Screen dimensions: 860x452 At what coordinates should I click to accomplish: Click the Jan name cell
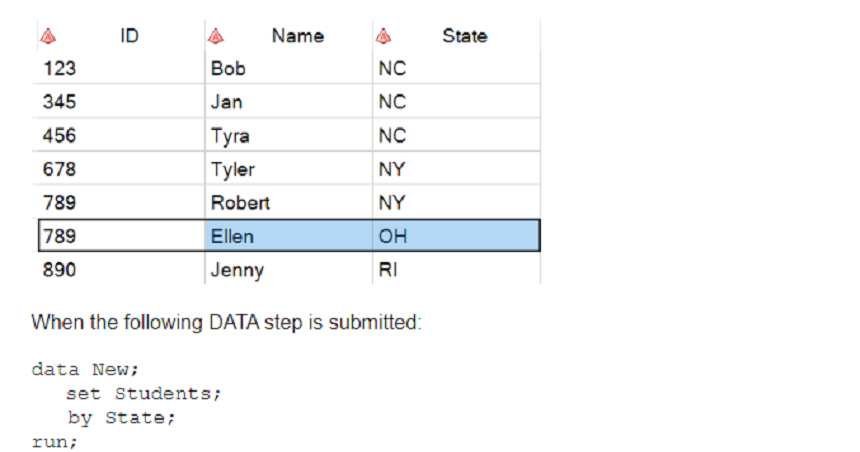click(288, 102)
